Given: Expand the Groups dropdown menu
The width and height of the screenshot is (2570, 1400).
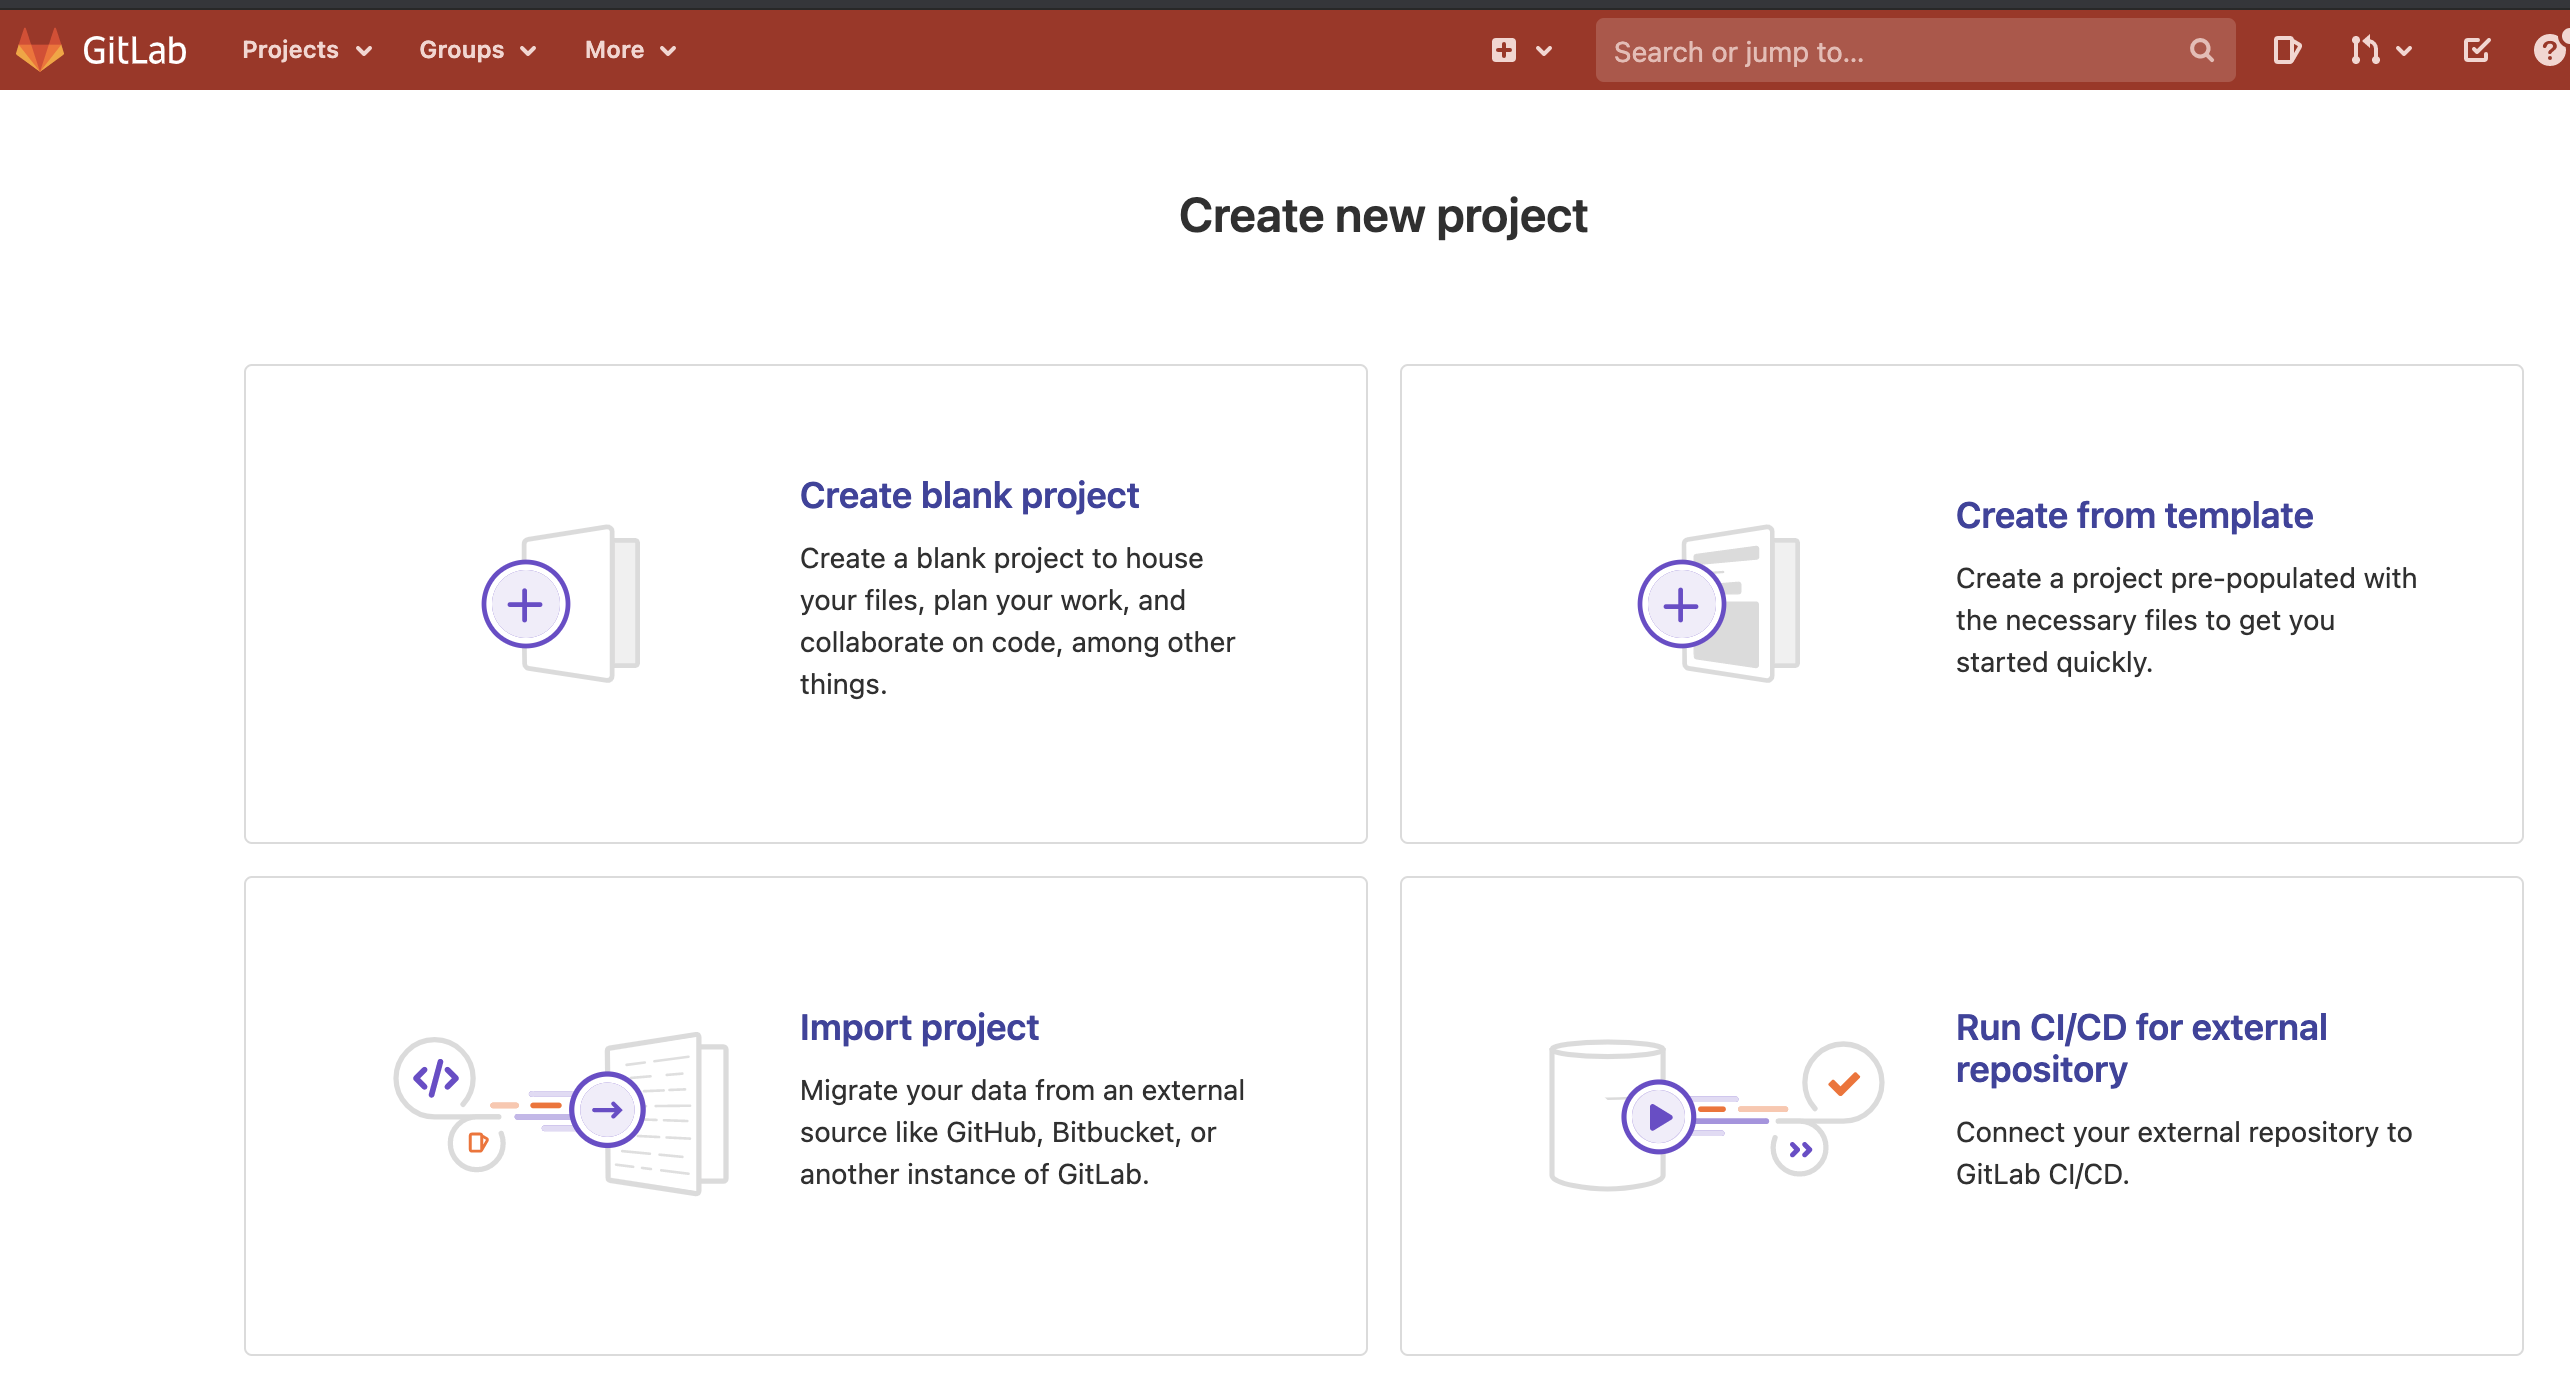Looking at the screenshot, I should [x=477, y=50].
